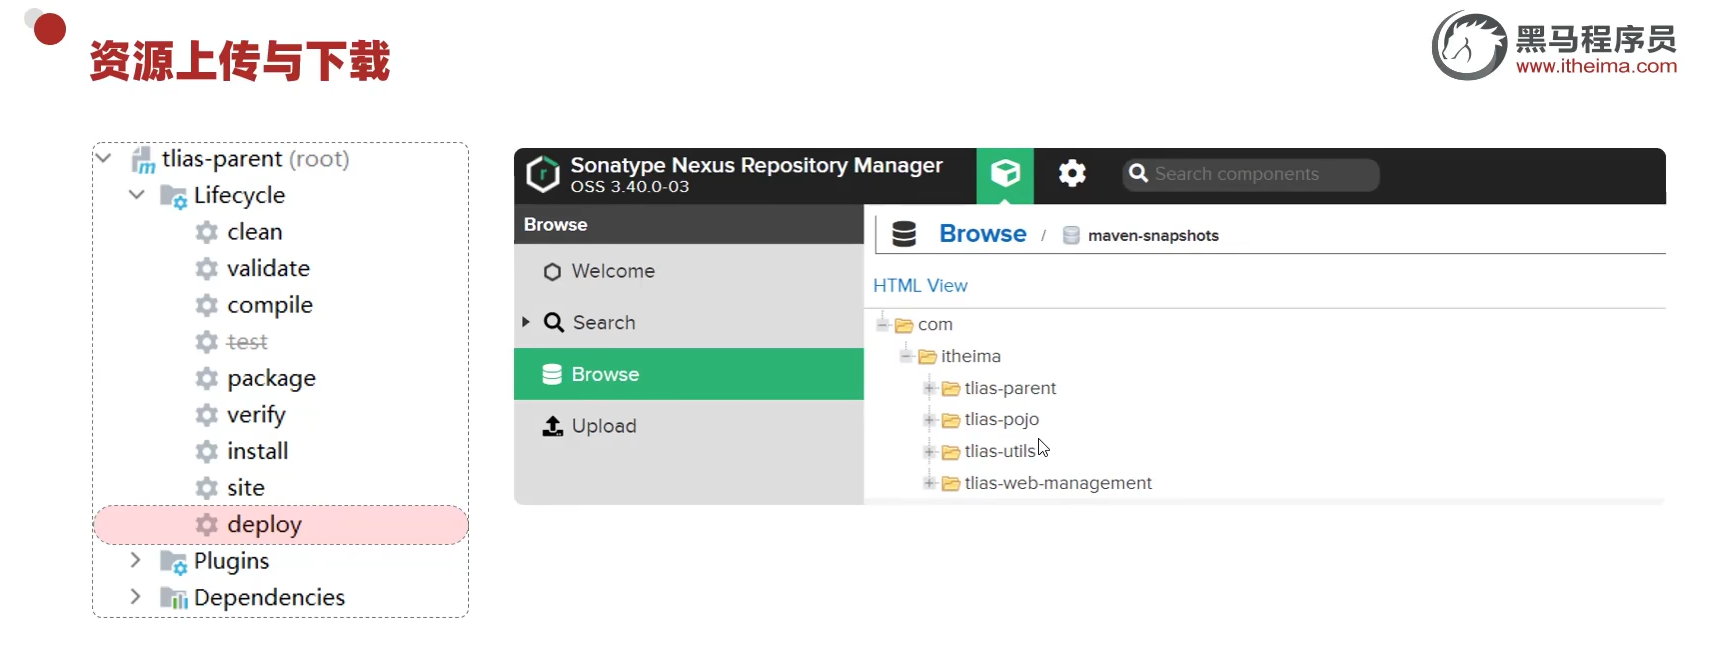This screenshot has height=648, width=1718.
Task: Click the gear icon beside compile
Action: pos(207,305)
